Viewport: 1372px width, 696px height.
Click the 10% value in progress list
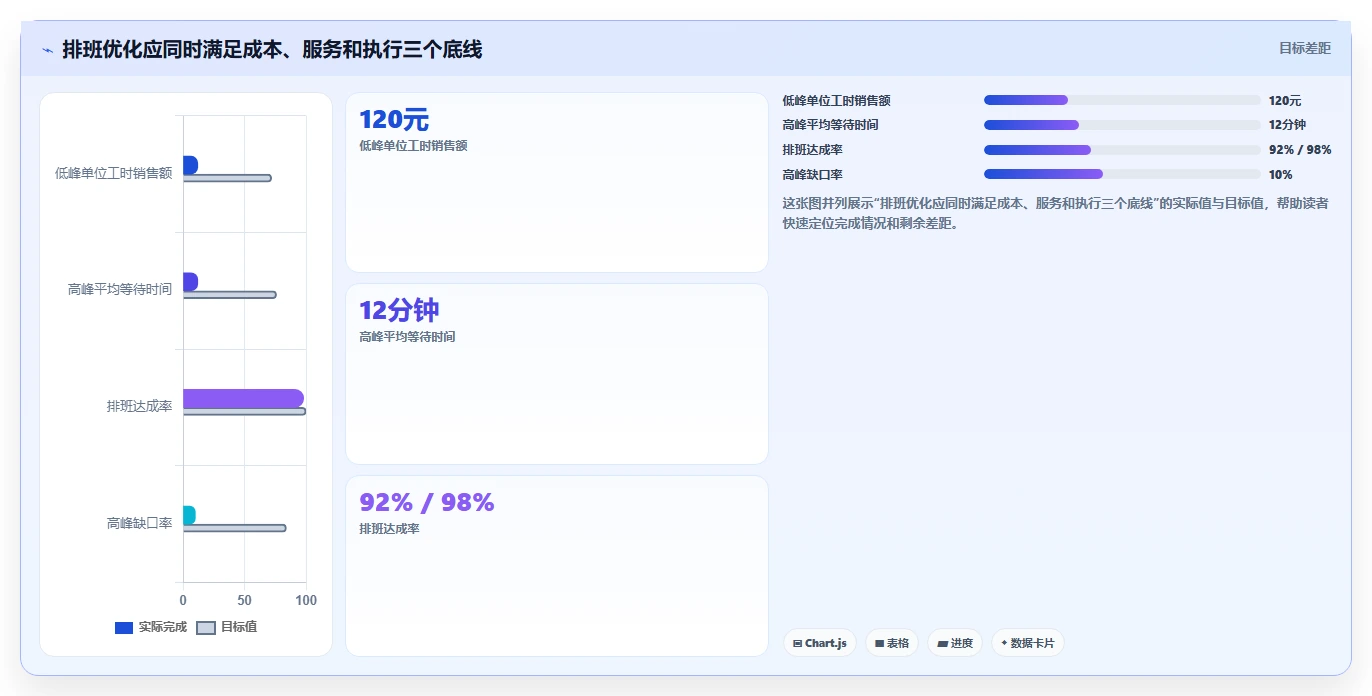point(1280,174)
